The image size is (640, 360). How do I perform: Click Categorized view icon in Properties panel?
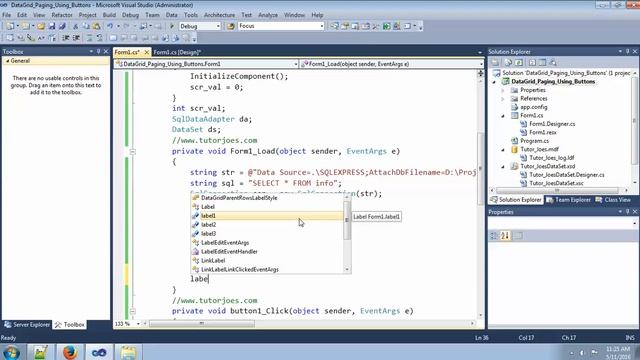494,236
